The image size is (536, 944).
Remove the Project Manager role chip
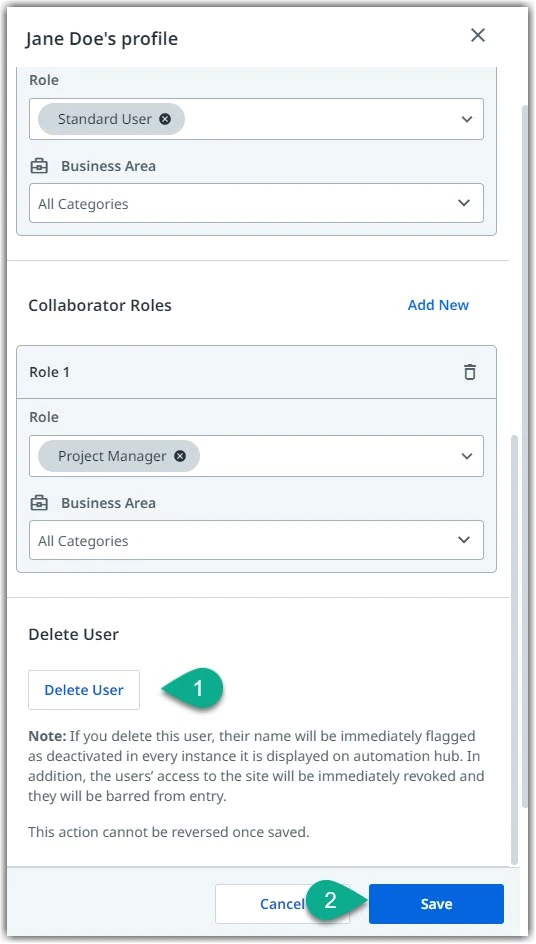pos(179,456)
